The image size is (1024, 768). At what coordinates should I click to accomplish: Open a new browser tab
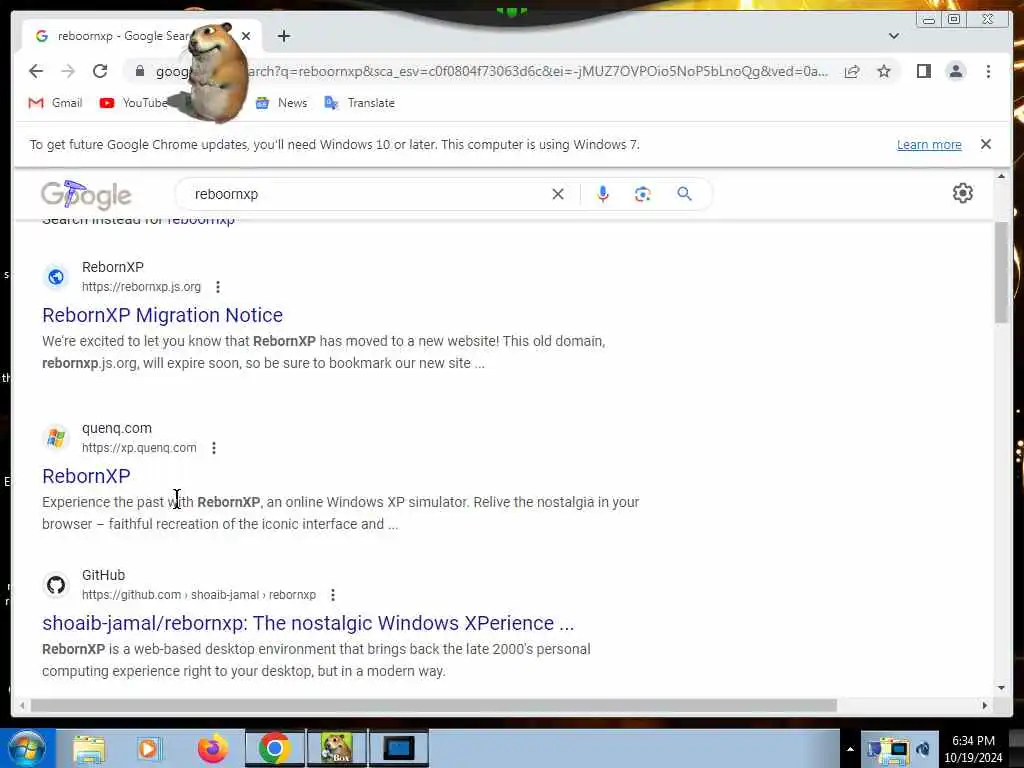pyautogui.click(x=283, y=36)
